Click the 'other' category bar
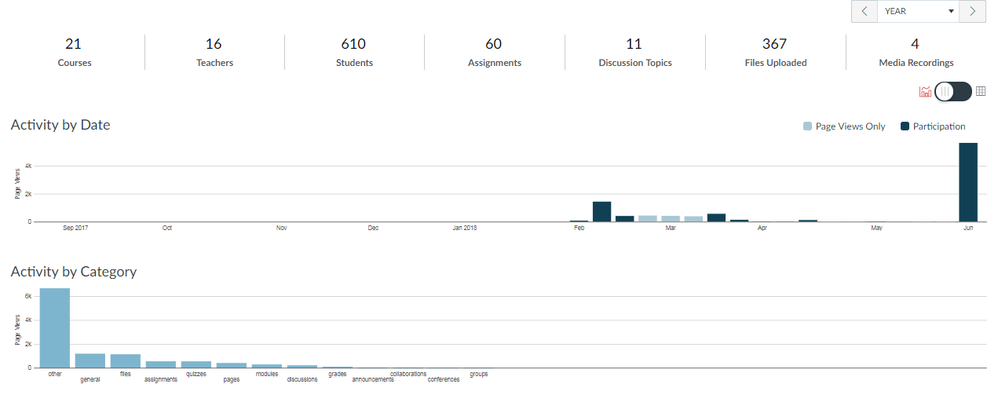The width and height of the screenshot is (998, 417). pos(55,328)
